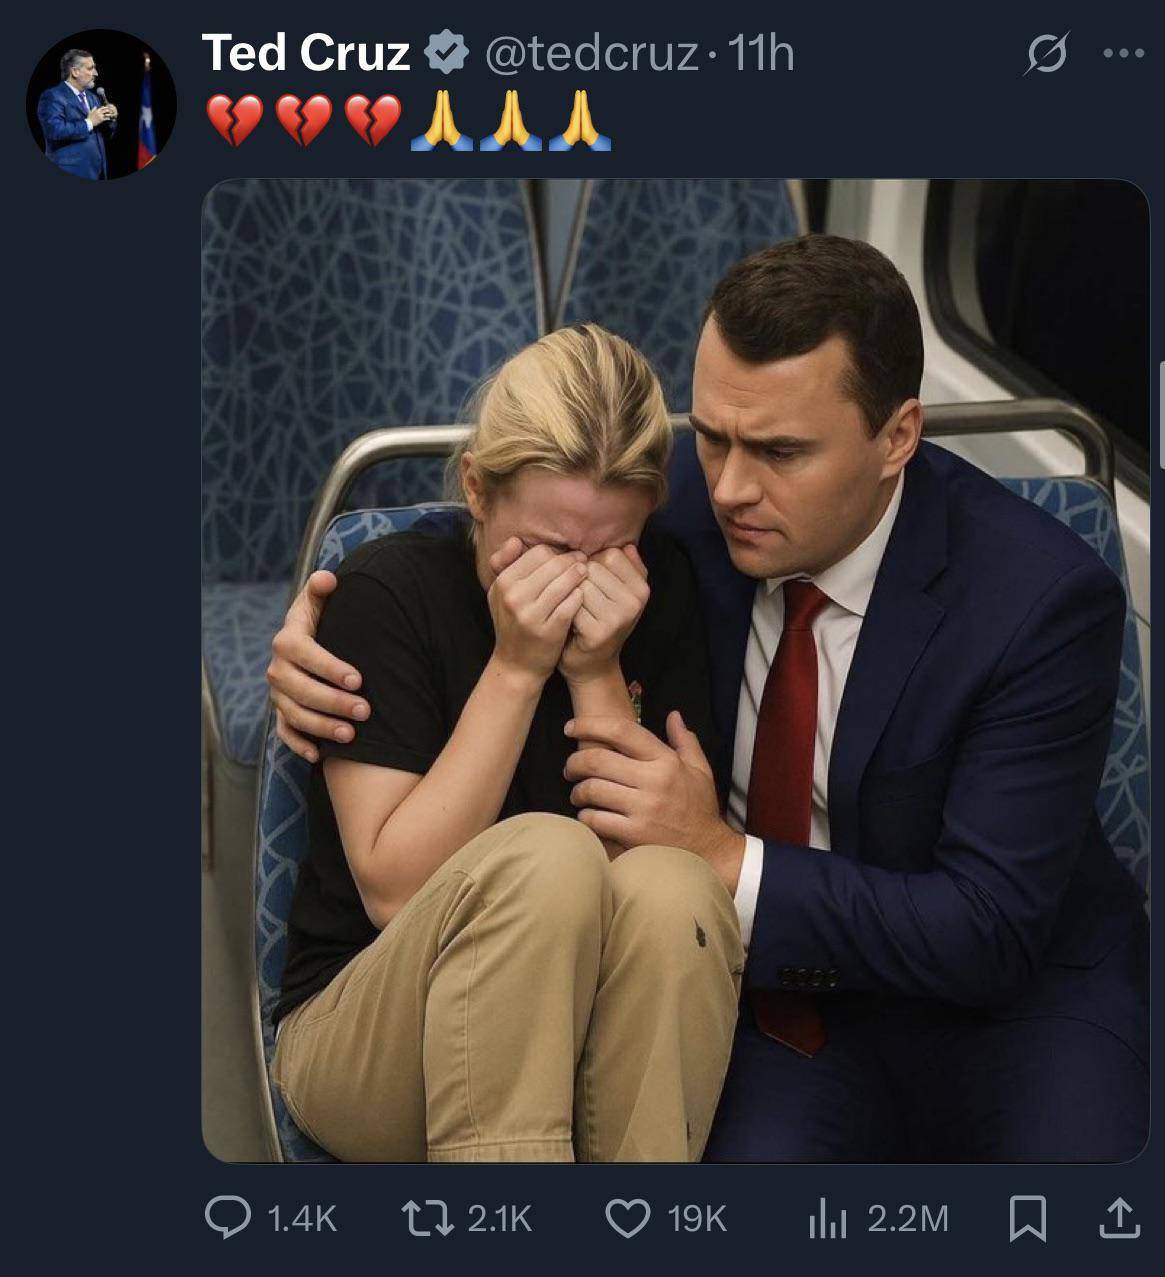The width and height of the screenshot is (1165, 1277).
Task: Open the @tedcruz handle link
Action: pos(590,53)
